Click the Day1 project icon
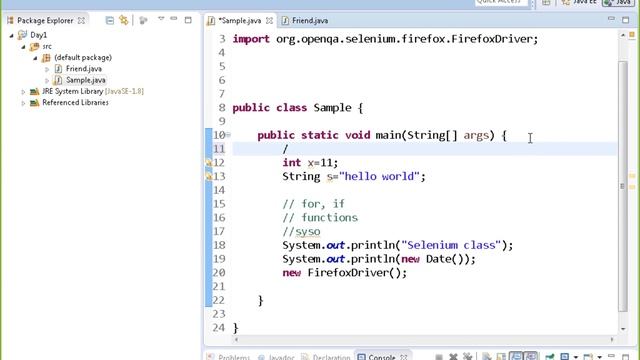 [22, 35]
